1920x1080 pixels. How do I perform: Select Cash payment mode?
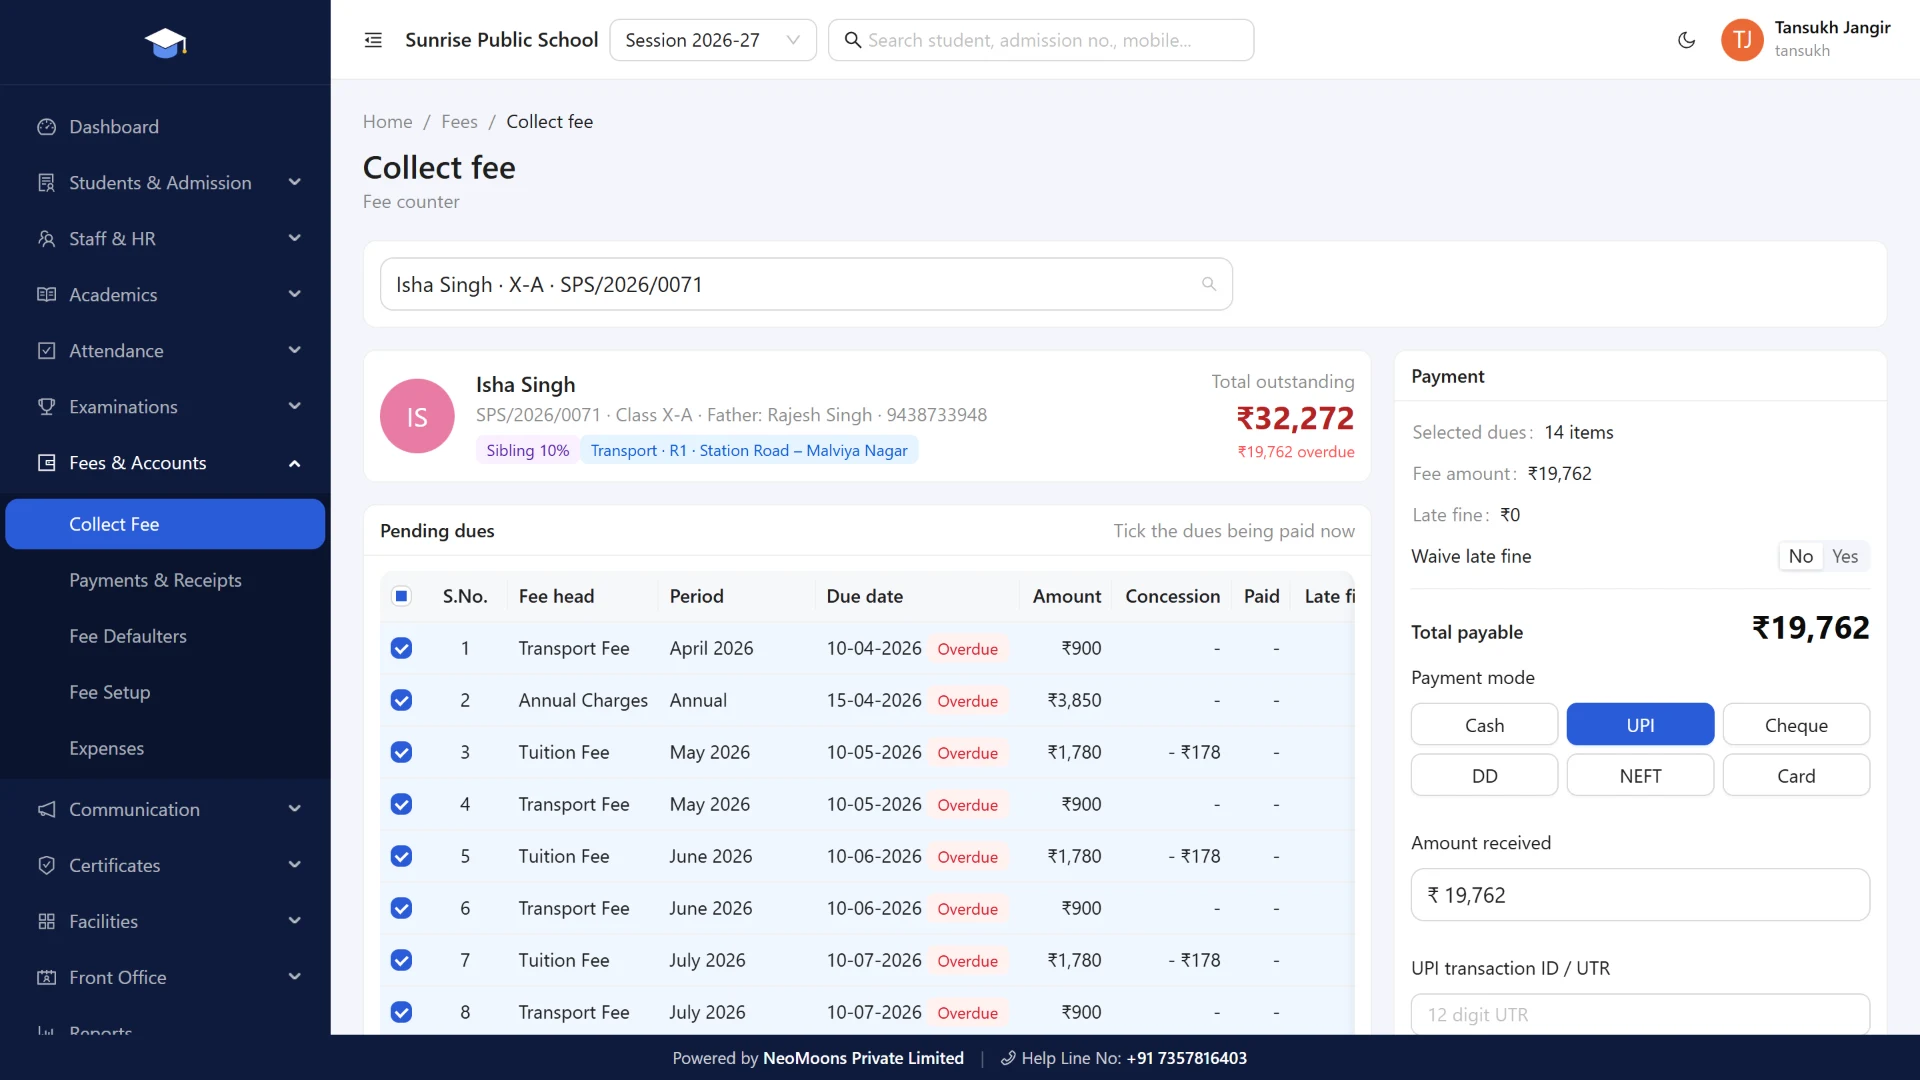1484,725
